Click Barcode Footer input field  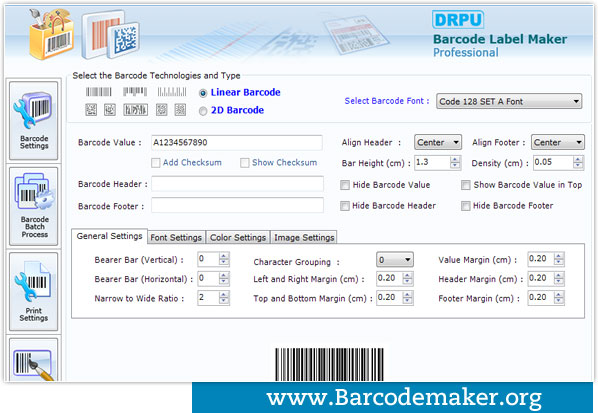tap(238, 205)
